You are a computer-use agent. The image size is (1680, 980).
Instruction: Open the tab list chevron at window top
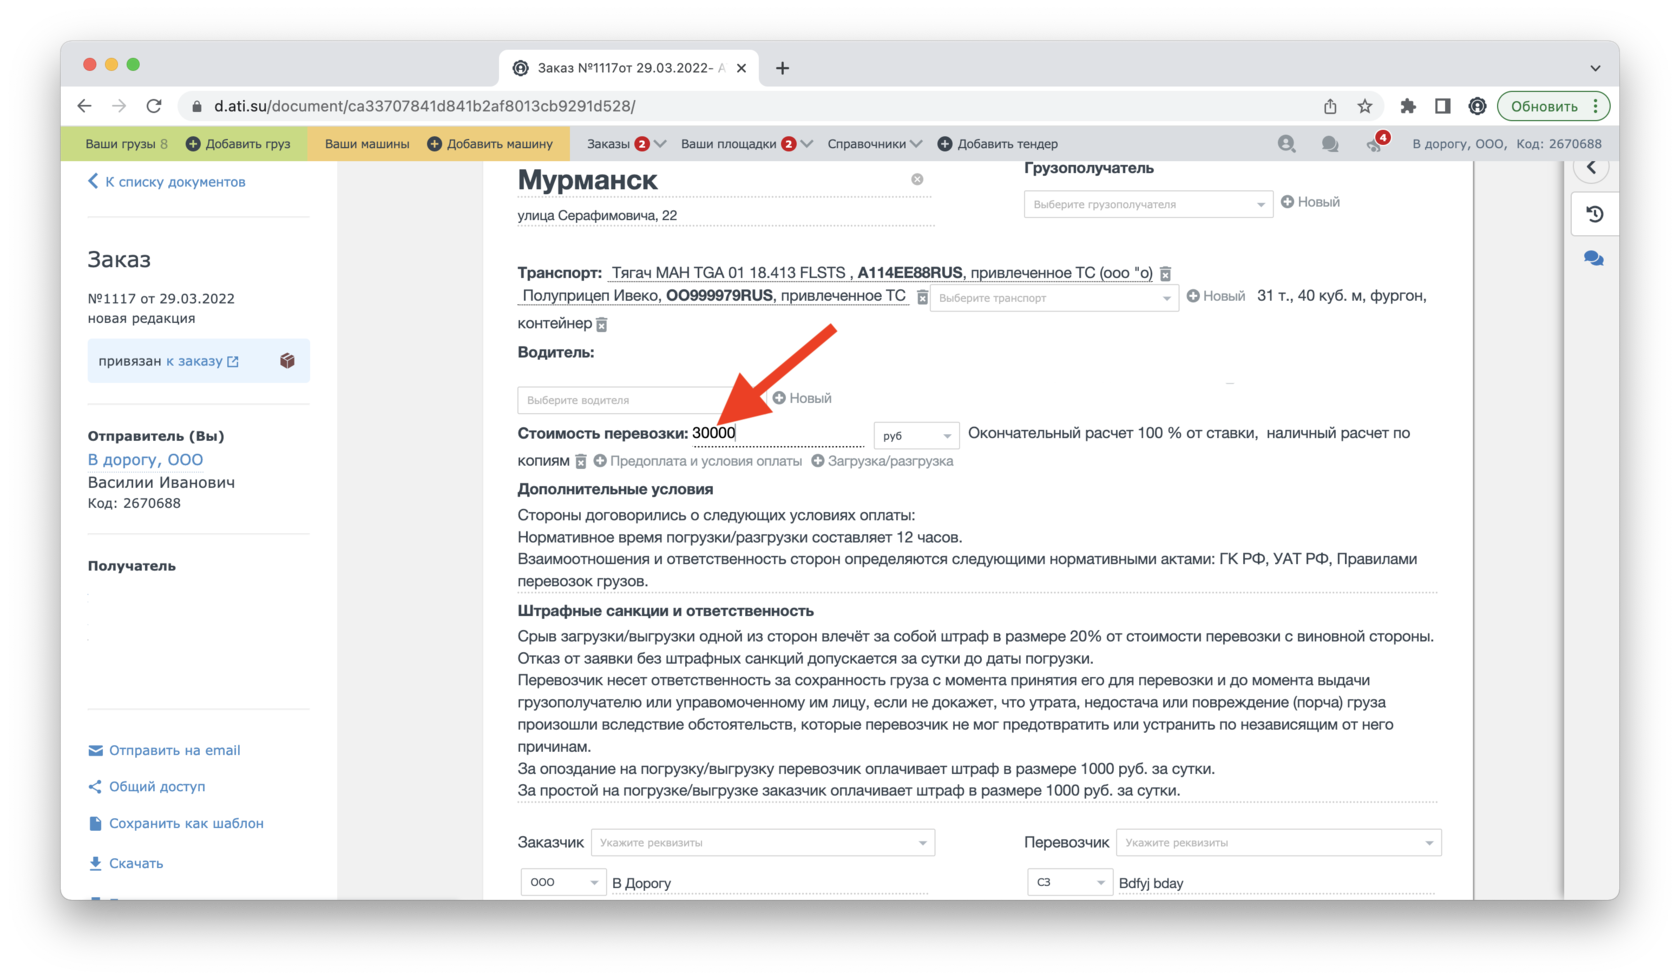[1595, 68]
